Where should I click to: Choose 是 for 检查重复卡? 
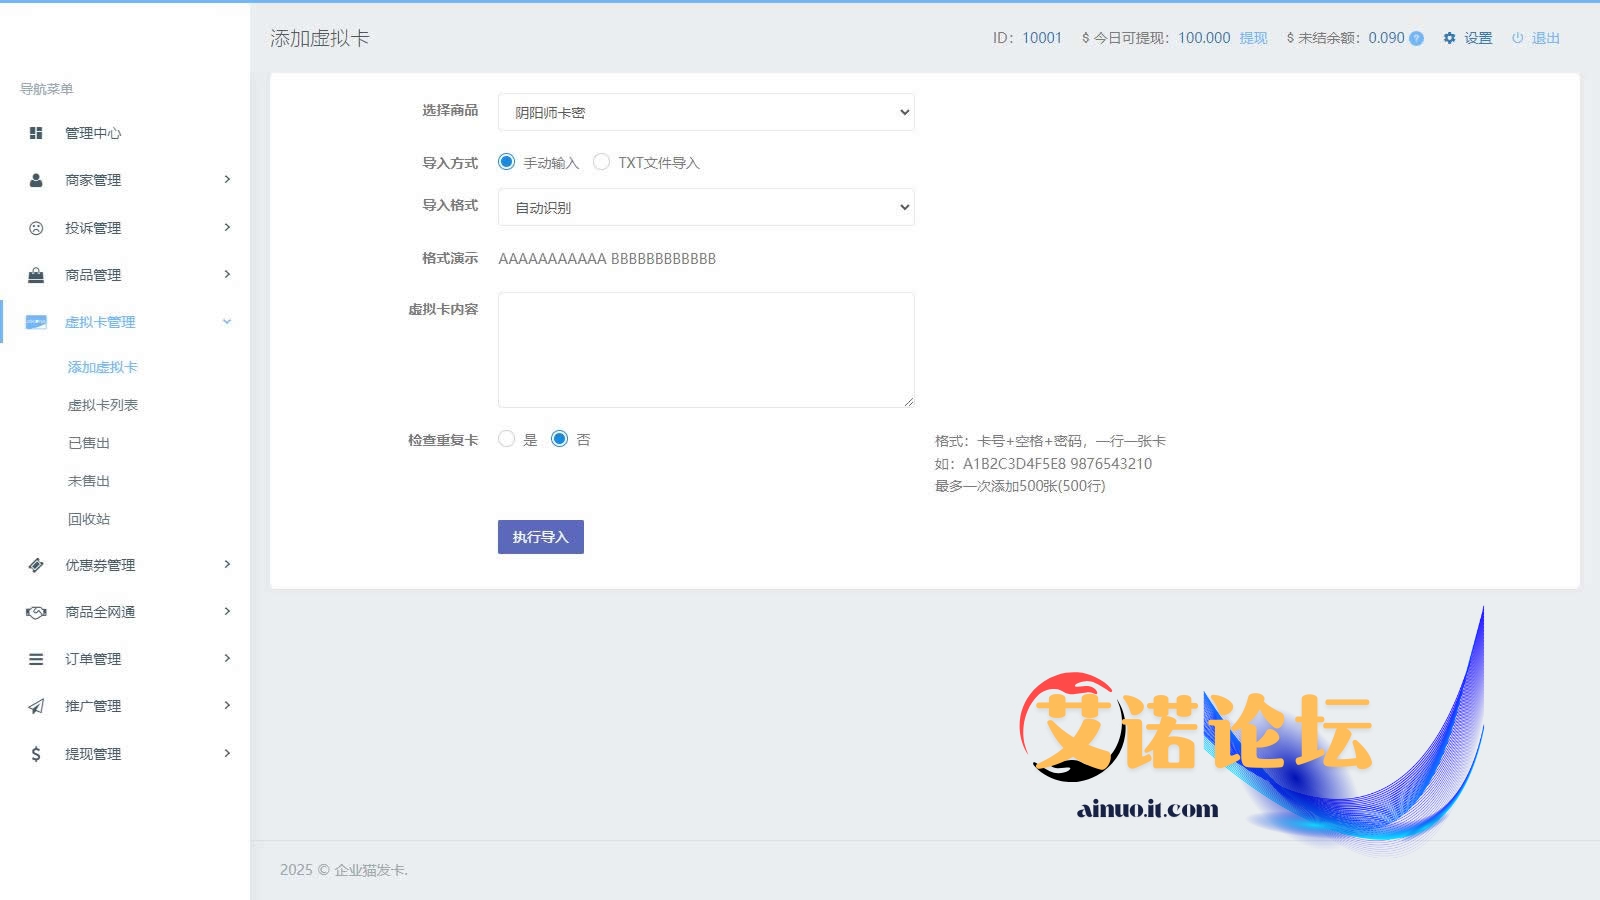click(x=507, y=439)
